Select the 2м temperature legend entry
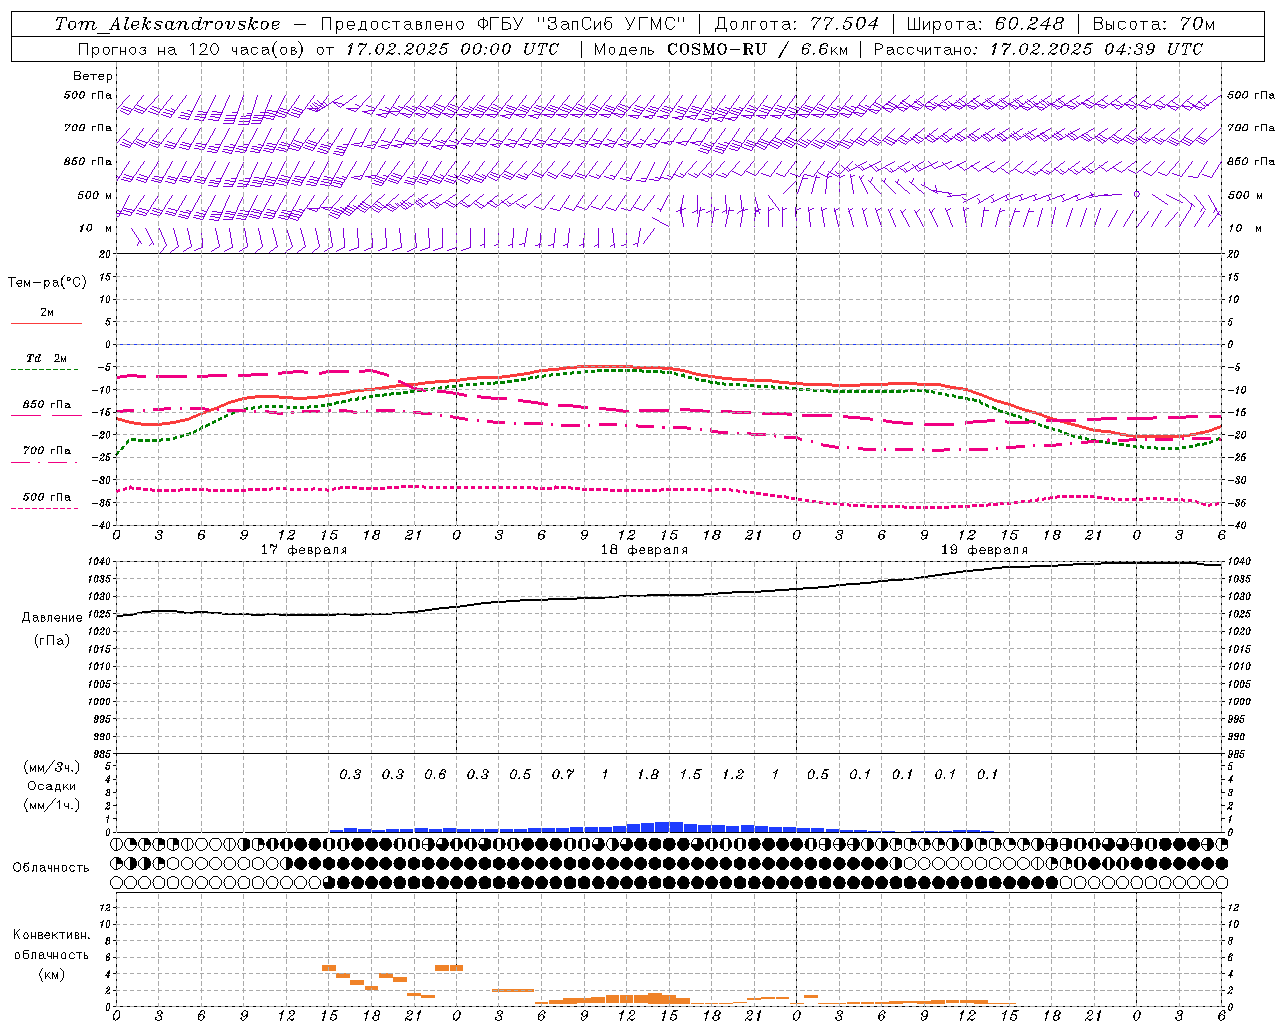The height and width of the screenshot is (1024, 1280). [x=47, y=312]
